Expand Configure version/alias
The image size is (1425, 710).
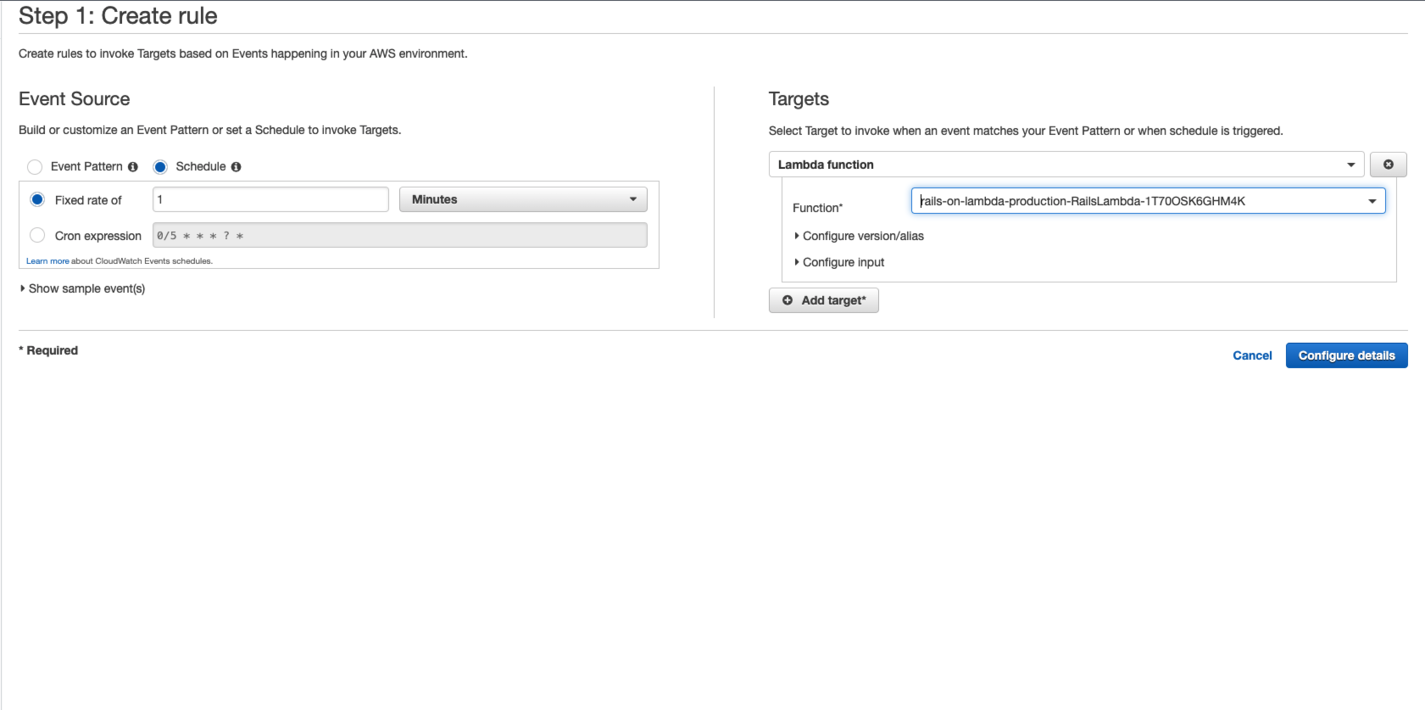(x=862, y=236)
